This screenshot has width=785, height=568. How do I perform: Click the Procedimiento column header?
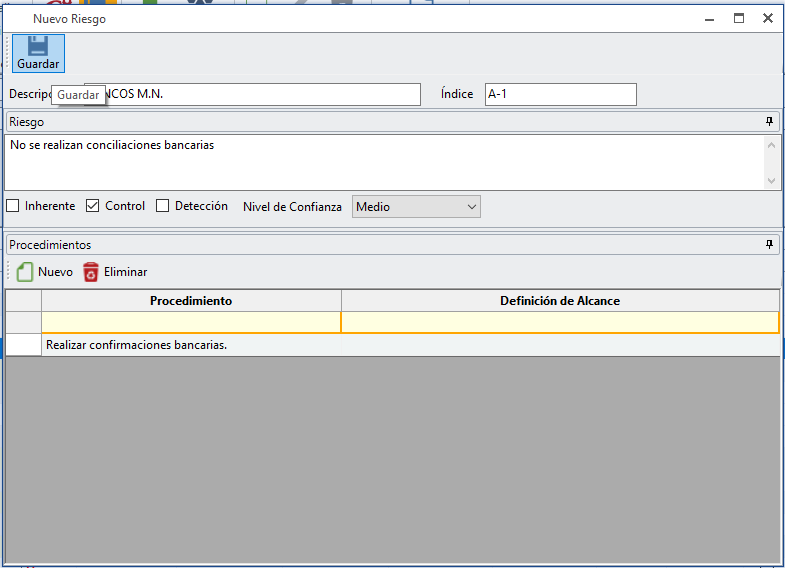click(x=191, y=301)
